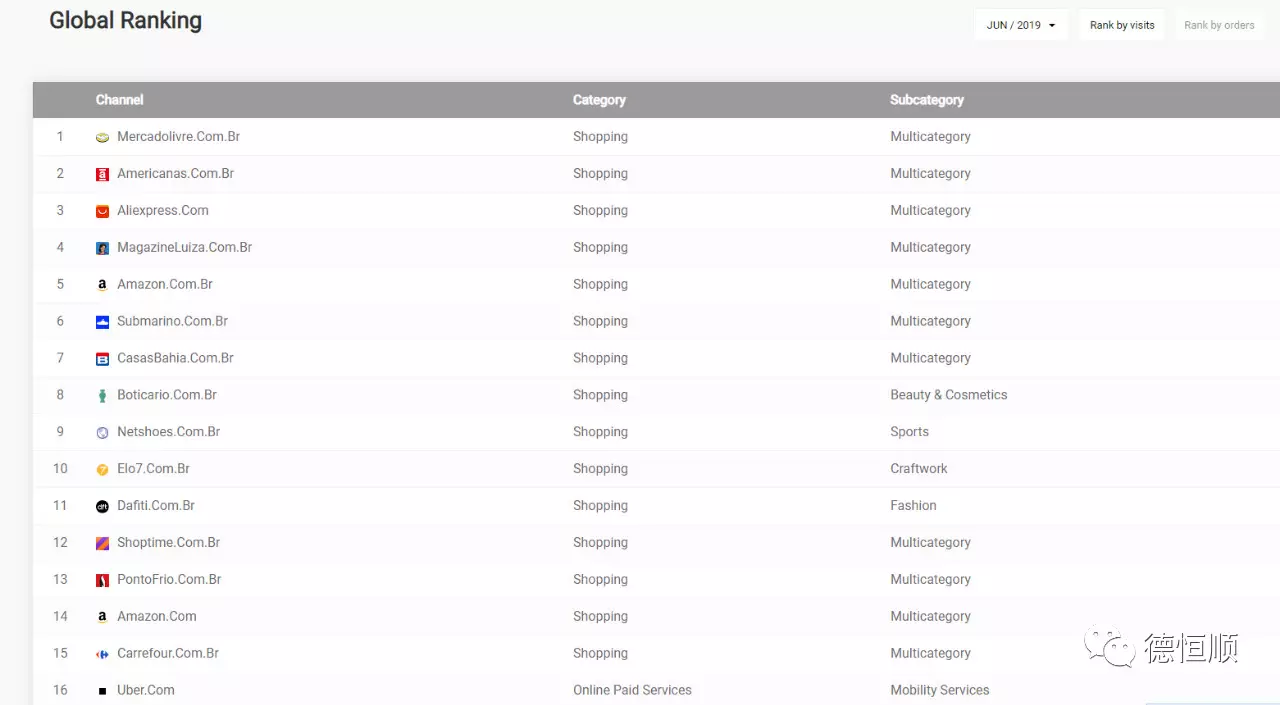This screenshot has height=705, width=1280.
Task: Open the Elo7.Com.Br channel link
Action: coord(153,469)
